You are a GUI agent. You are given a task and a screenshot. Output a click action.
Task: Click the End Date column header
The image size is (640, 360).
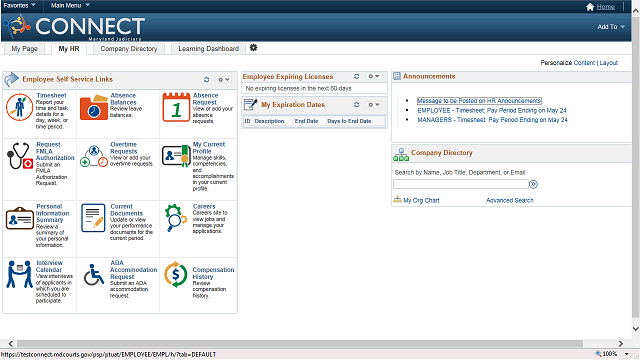[x=307, y=121]
